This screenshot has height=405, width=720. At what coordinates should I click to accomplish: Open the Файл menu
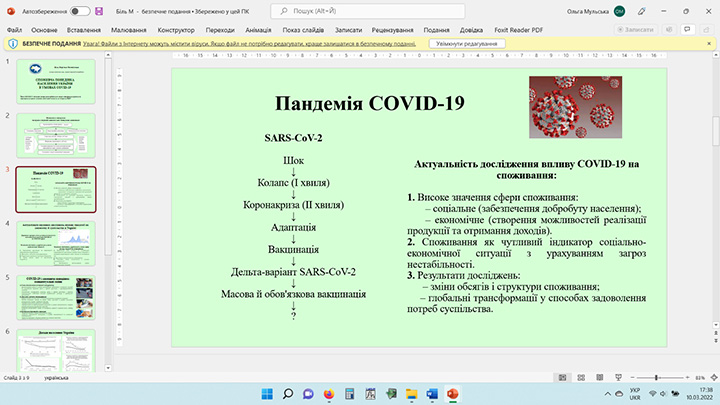coord(14,30)
